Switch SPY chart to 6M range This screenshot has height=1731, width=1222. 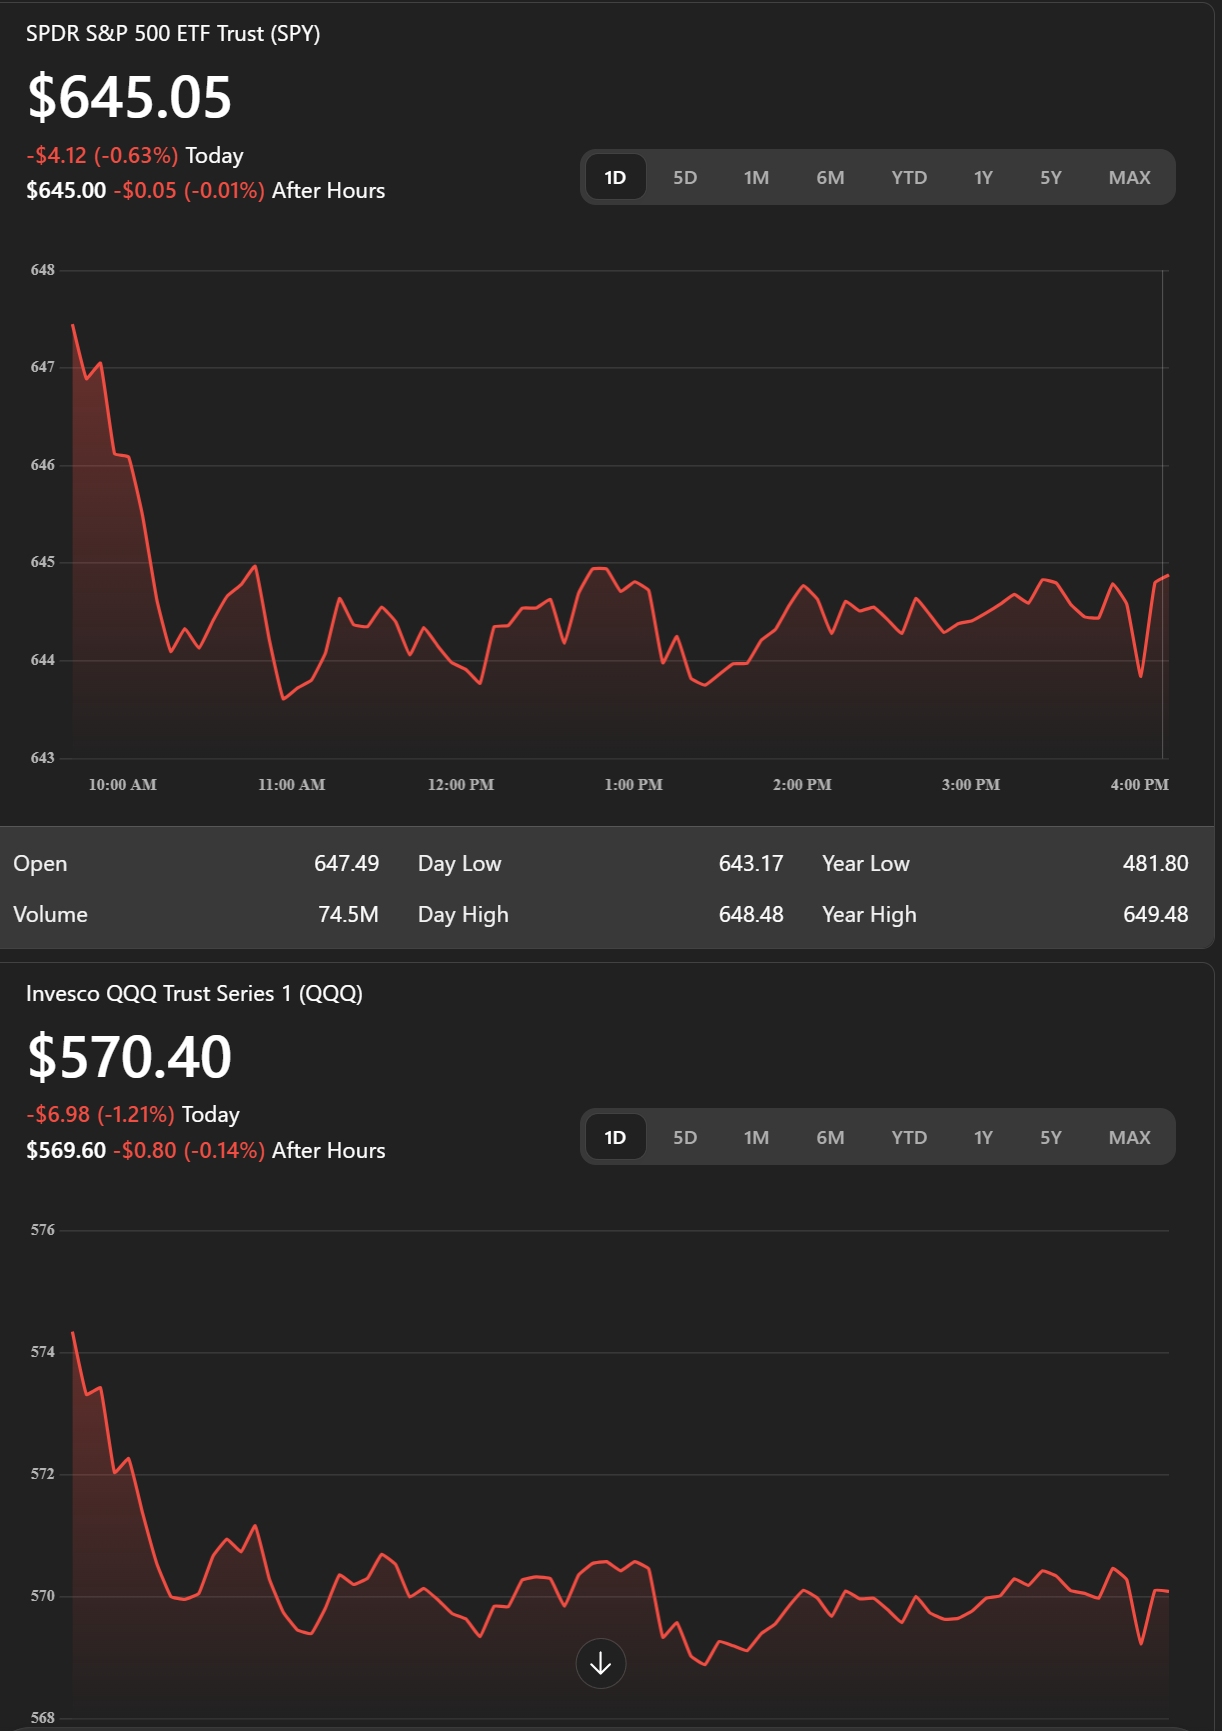coord(830,177)
